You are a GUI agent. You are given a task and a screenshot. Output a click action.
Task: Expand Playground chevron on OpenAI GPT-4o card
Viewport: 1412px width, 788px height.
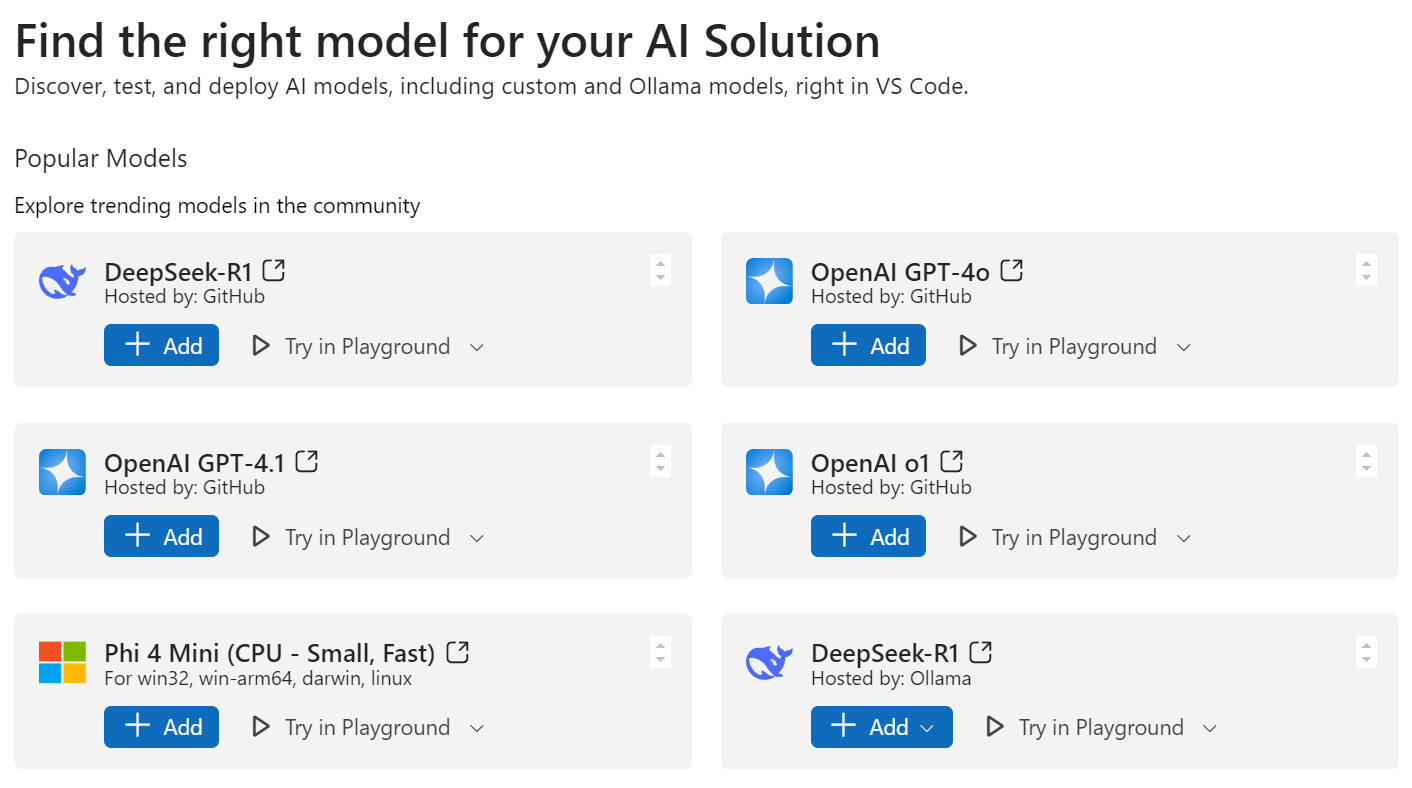pyautogui.click(x=1184, y=347)
